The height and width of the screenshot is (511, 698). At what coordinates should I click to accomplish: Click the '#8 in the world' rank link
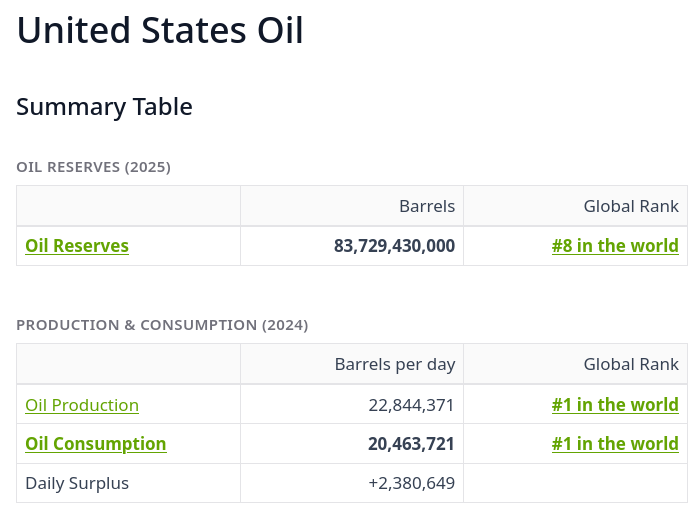click(615, 246)
